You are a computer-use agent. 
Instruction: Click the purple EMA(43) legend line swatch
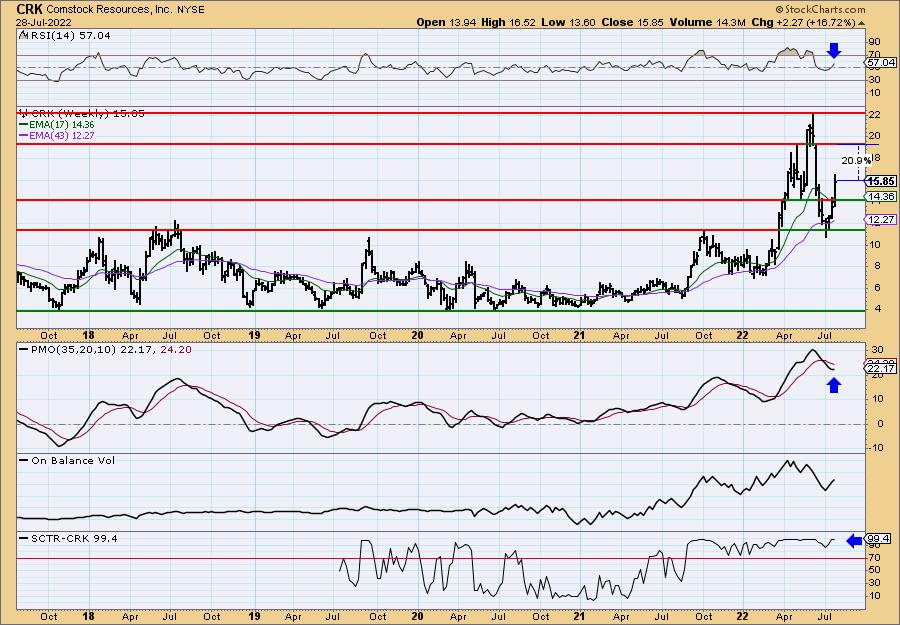(x=25, y=135)
